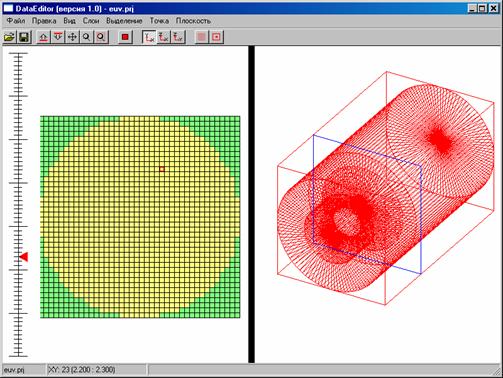Click the red filled square toolbar button
This screenshot has width=503, height=378.
tap(125, 37)
